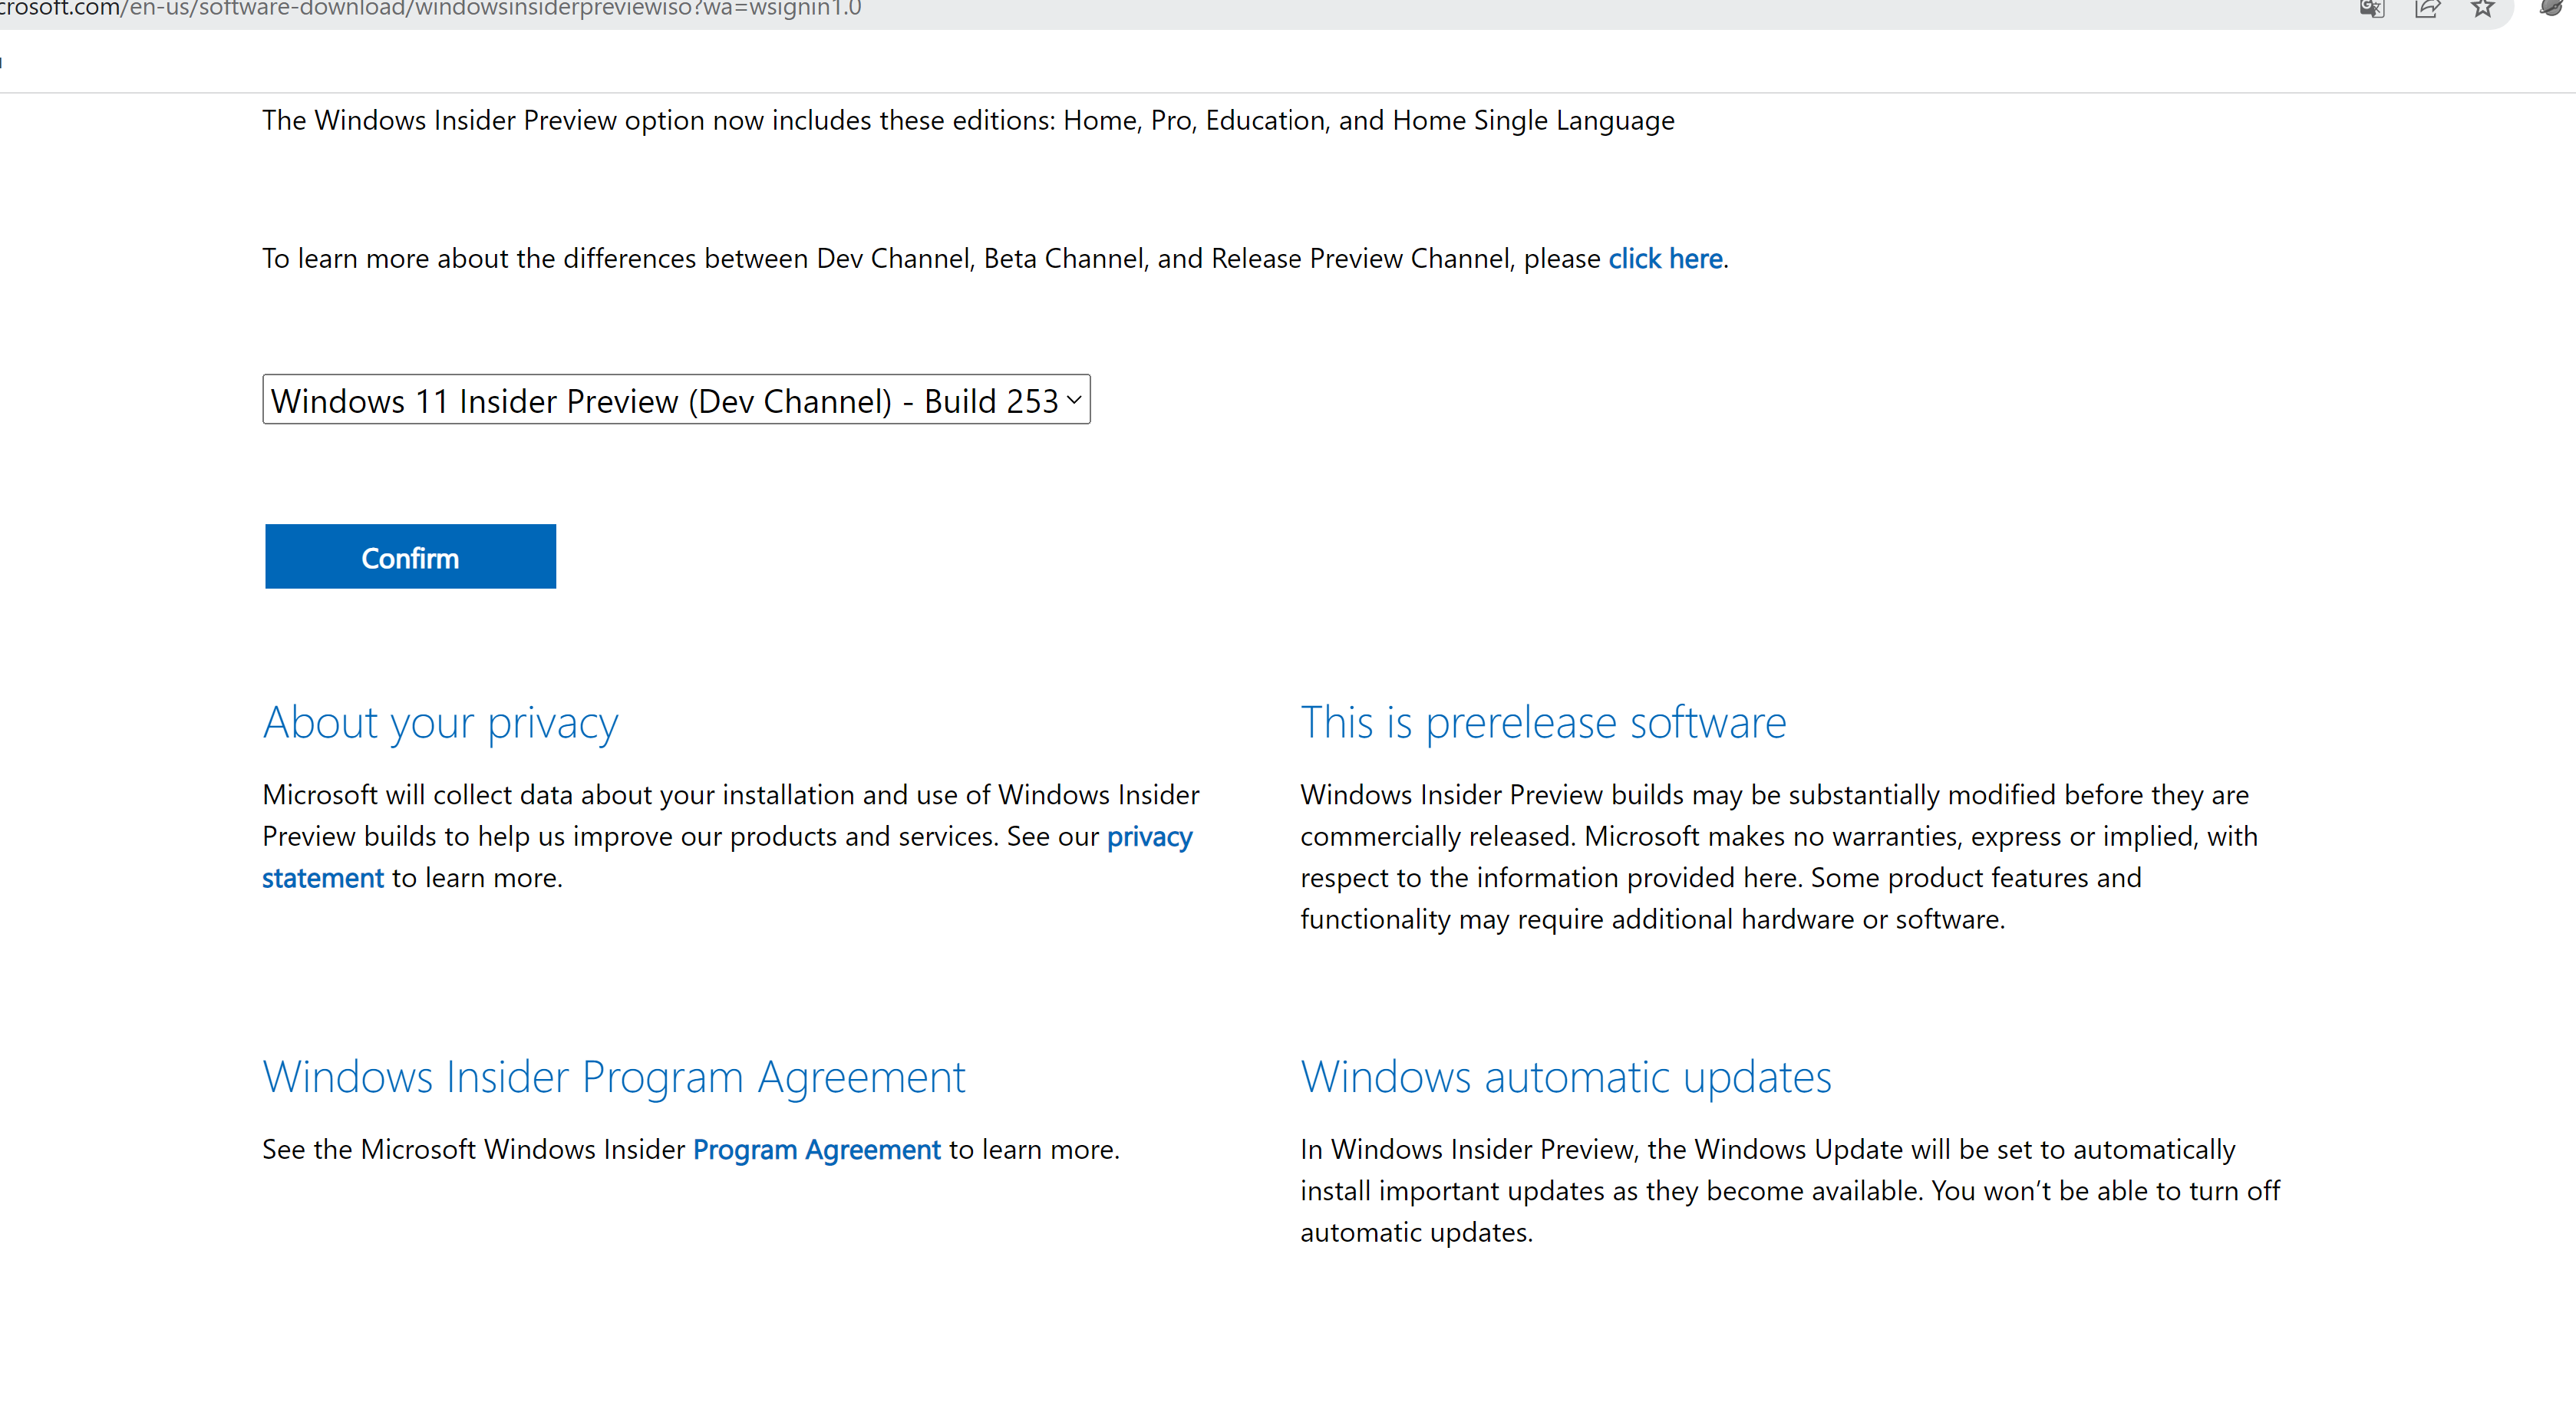Click the 'Windows automatic updates' heading
Viewport: 2576px width, 1419px height.
1566,1077
